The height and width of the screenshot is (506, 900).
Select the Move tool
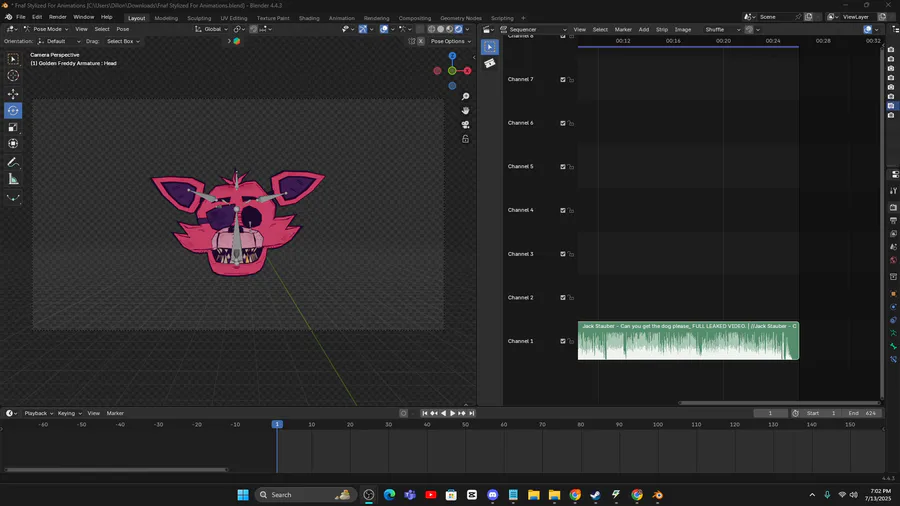point(13,94)
